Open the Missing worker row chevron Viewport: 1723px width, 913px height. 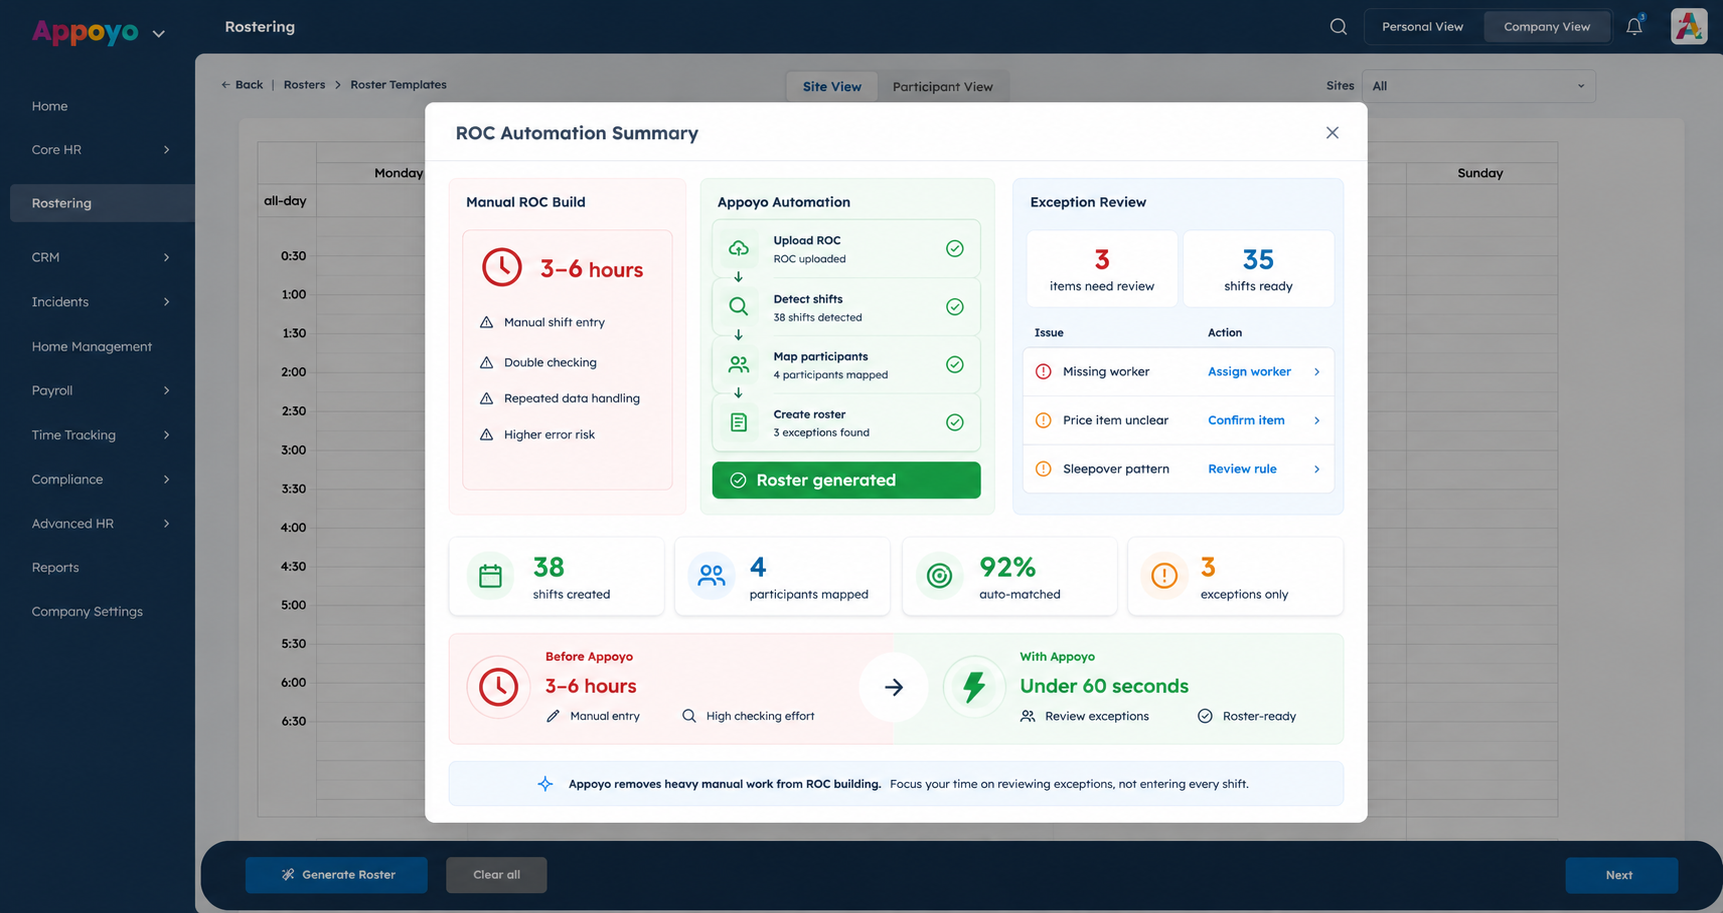point(1317,372)
